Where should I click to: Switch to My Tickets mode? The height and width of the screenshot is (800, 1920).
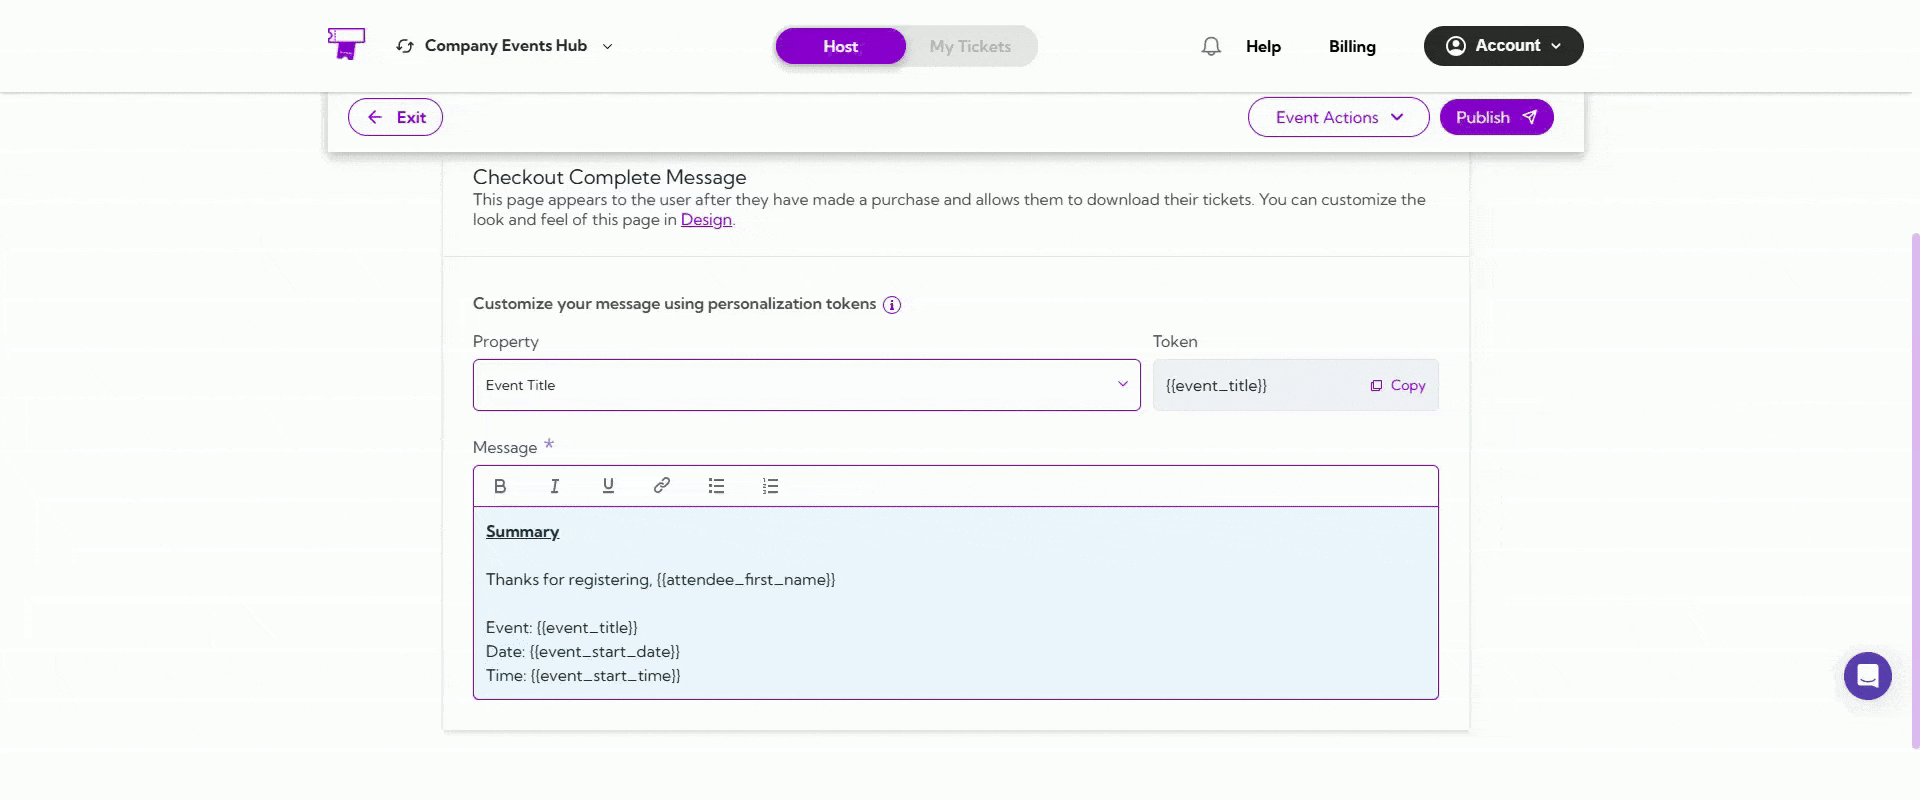click(x=970, y=46)
